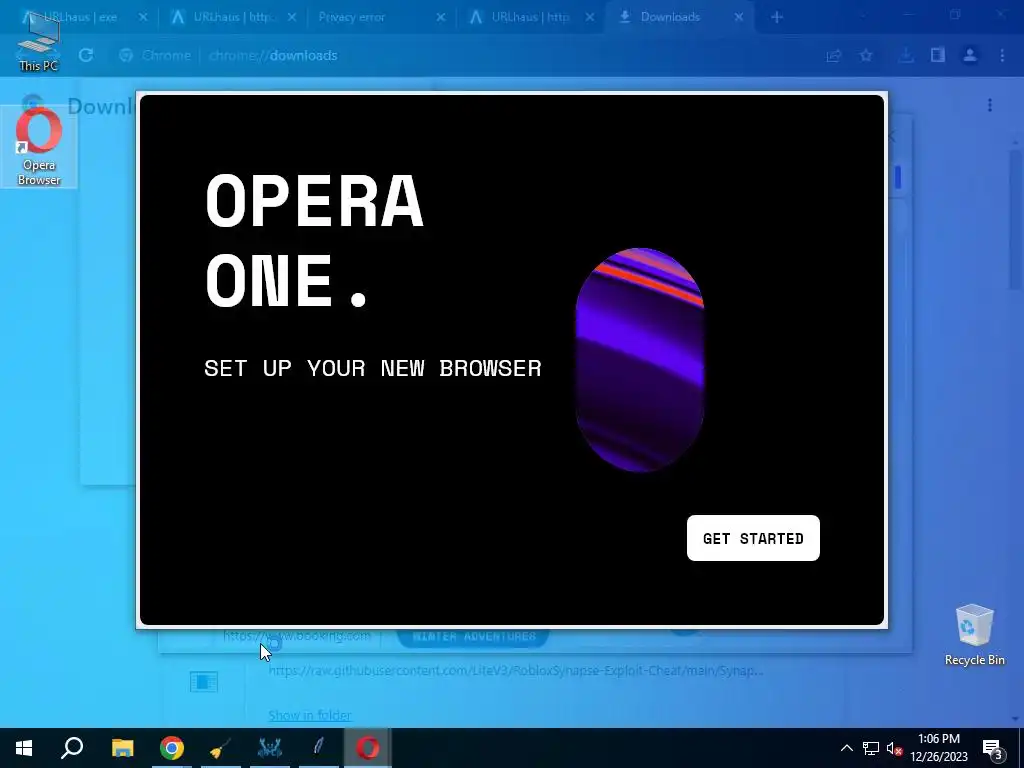
Task: Select the Recycle Bin desktop icon
Action: pyautogui.click(x=974, y=635)
